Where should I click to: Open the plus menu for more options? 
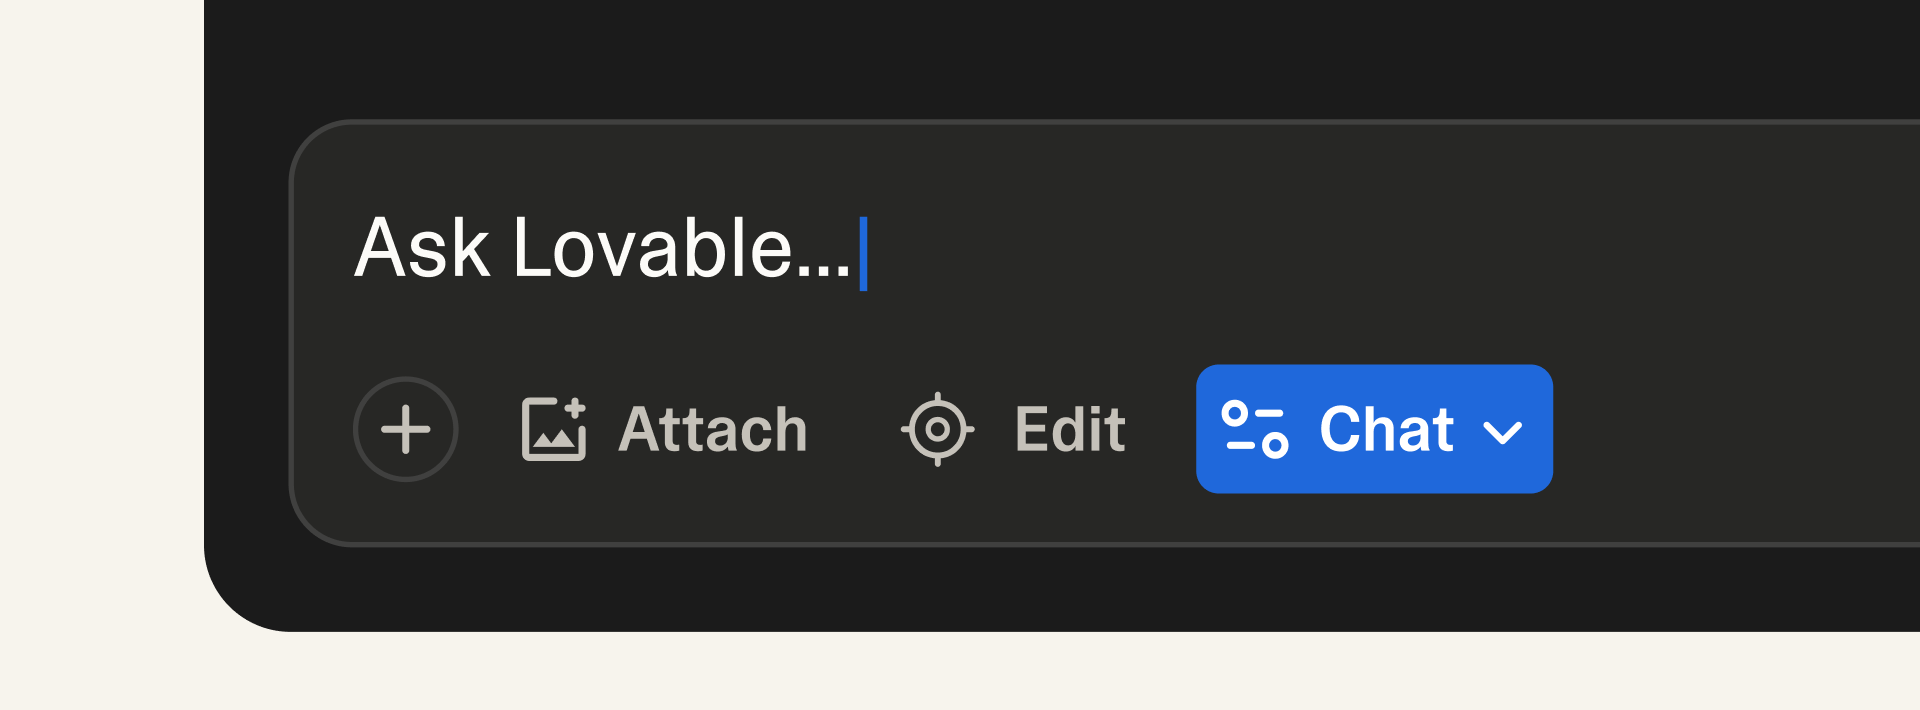tap(405, 429)
